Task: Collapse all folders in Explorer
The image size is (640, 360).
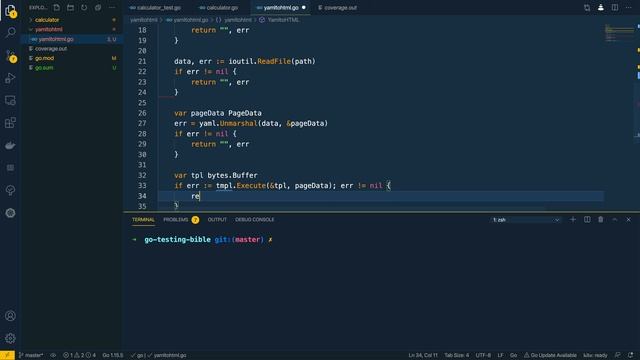Action: click(x=98, y=7)
